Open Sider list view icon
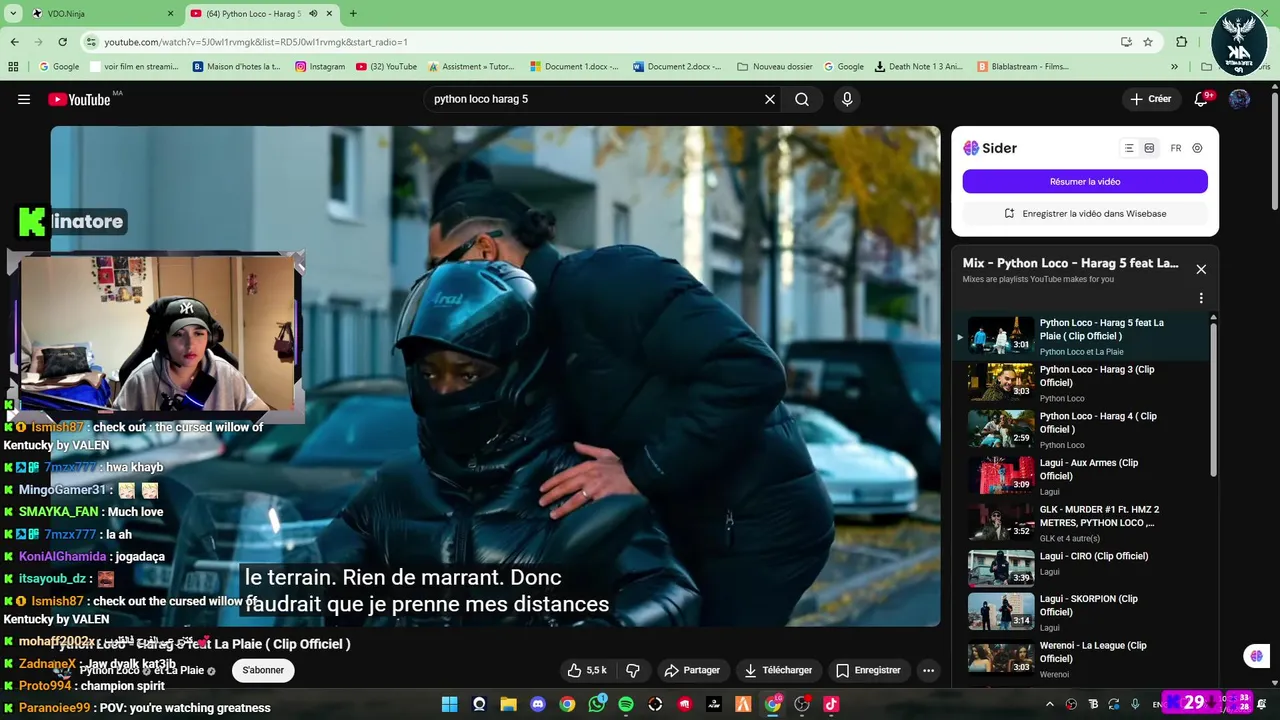This screenshot has height=720, width=1280. click(x=1129, y=148)
